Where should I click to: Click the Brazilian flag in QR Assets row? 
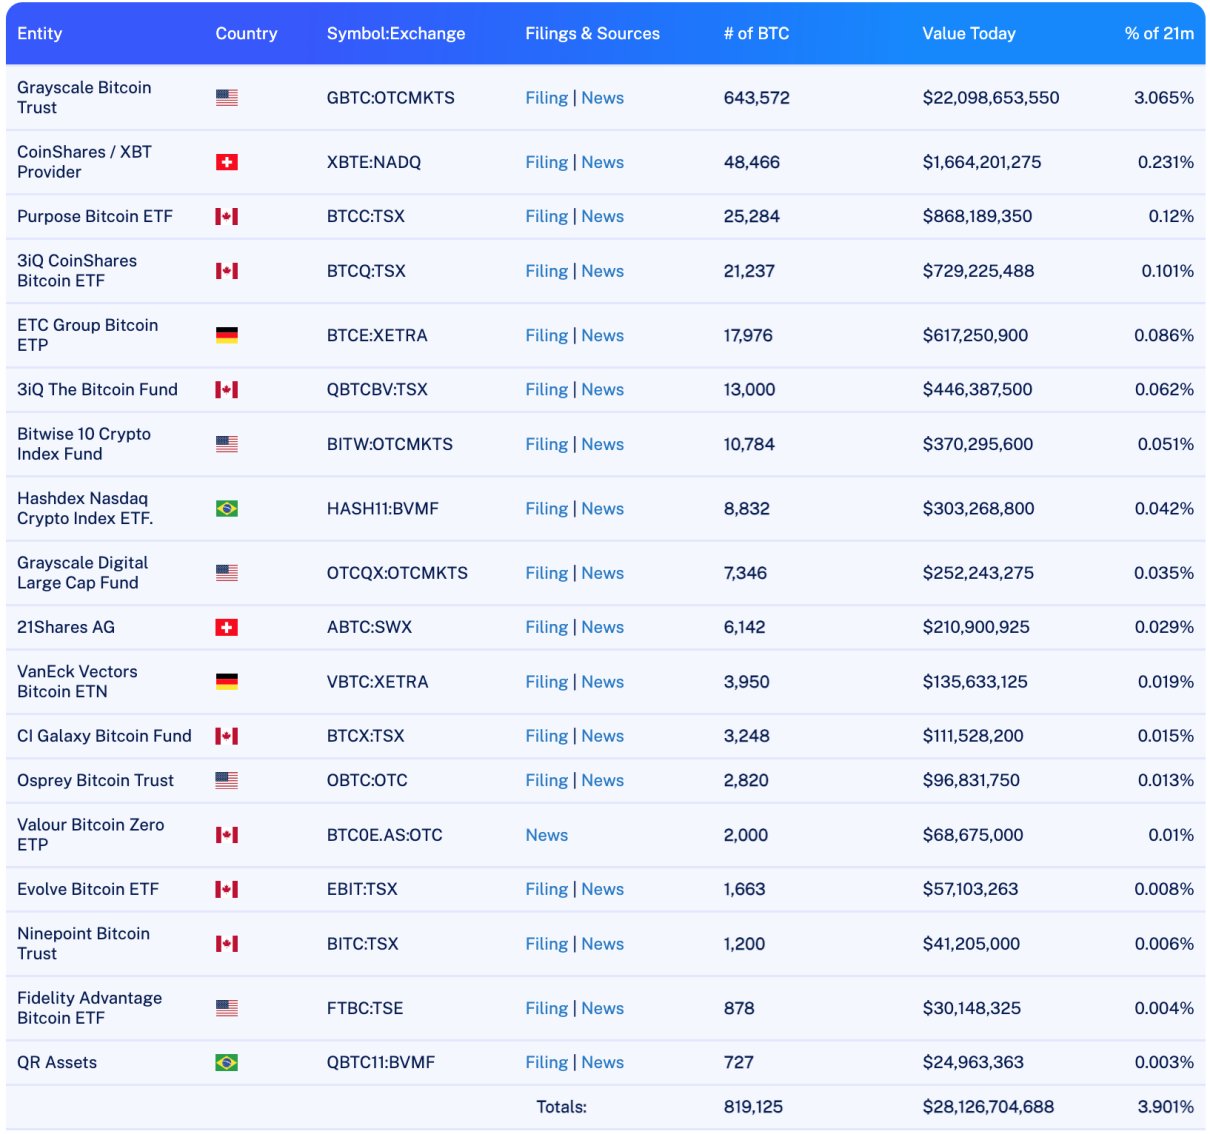tap(227, 1063)
